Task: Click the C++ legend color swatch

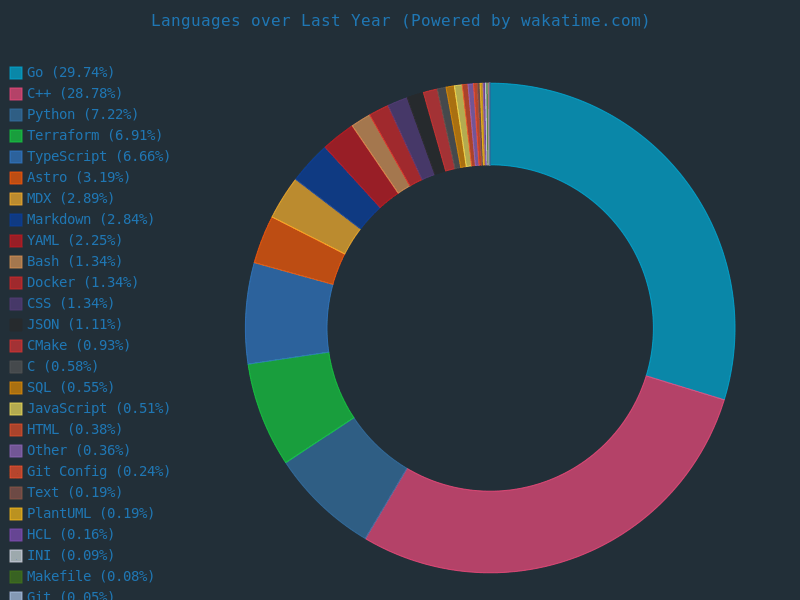Action: point(16,94)
